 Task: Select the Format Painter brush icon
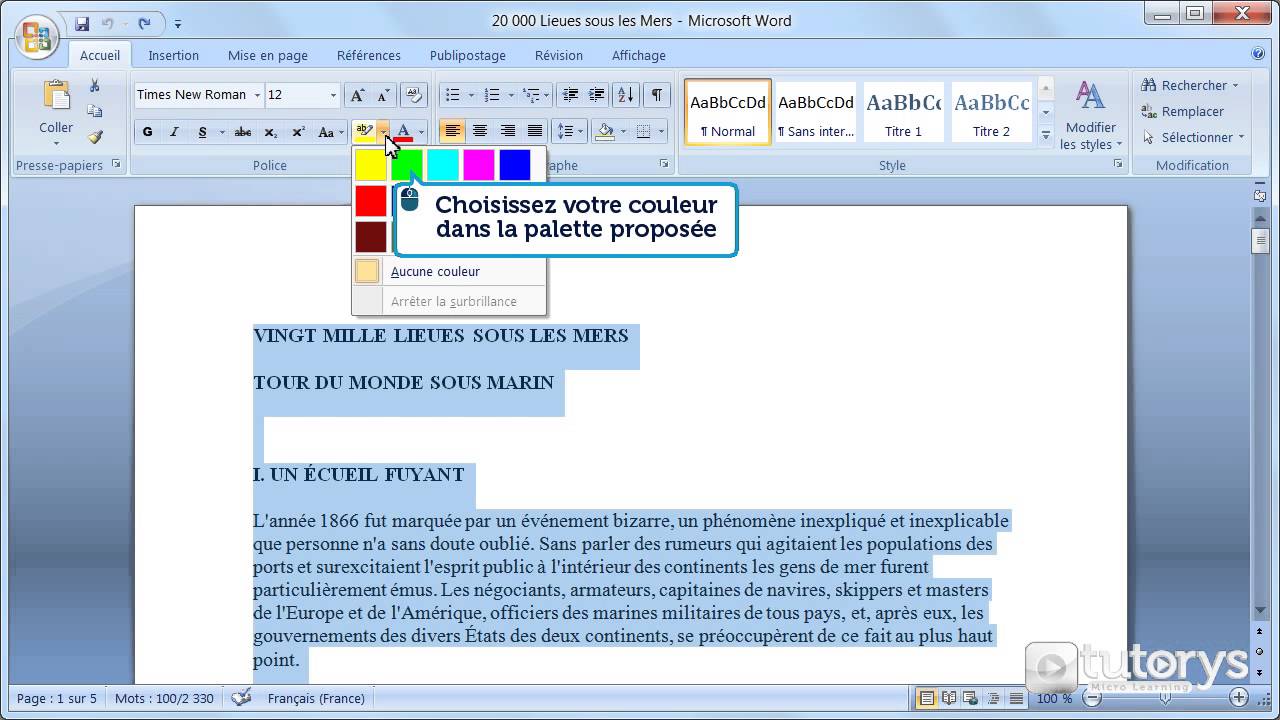coord(95,137)
